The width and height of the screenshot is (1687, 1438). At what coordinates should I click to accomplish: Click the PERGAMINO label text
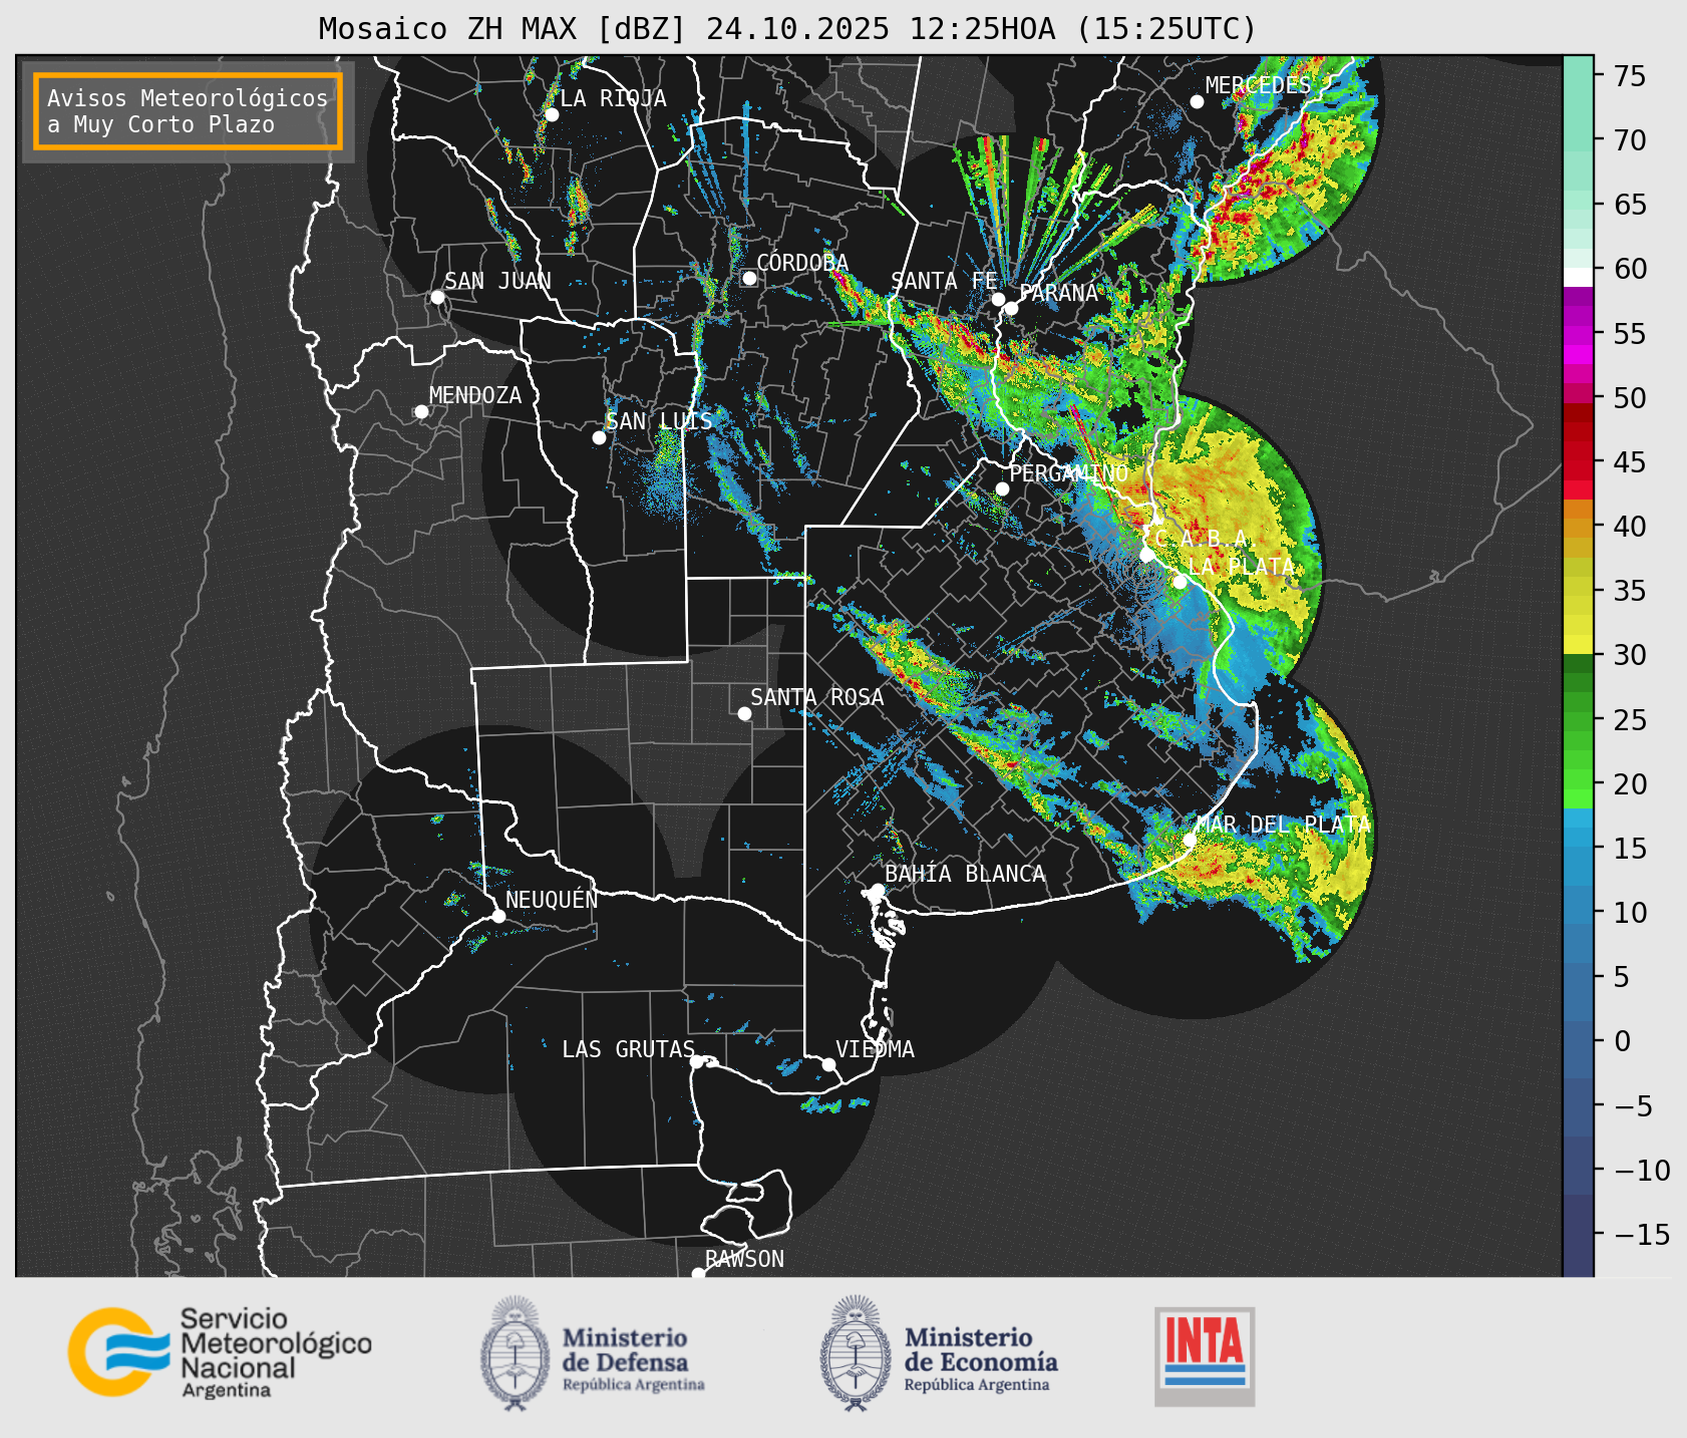click(x=1069, y=473)
